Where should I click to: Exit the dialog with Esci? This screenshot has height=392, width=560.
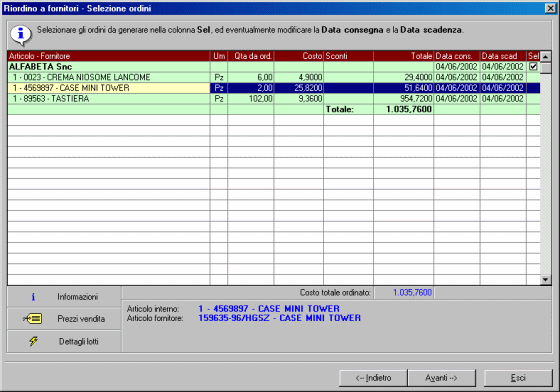click(518, 378)
